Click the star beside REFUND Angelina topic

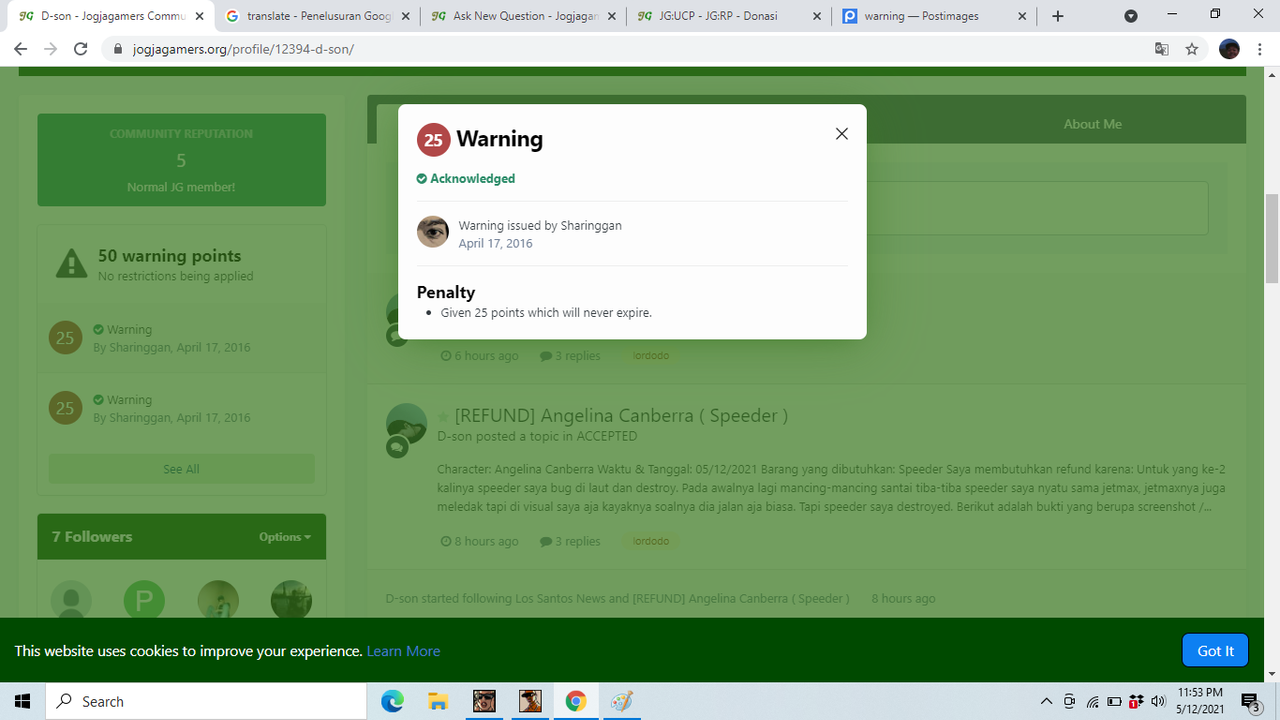443,416
